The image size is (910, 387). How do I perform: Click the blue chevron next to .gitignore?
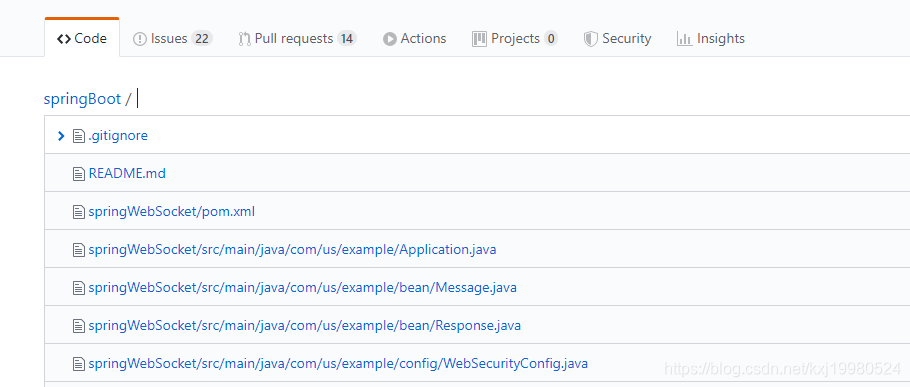tap(61, 136)
